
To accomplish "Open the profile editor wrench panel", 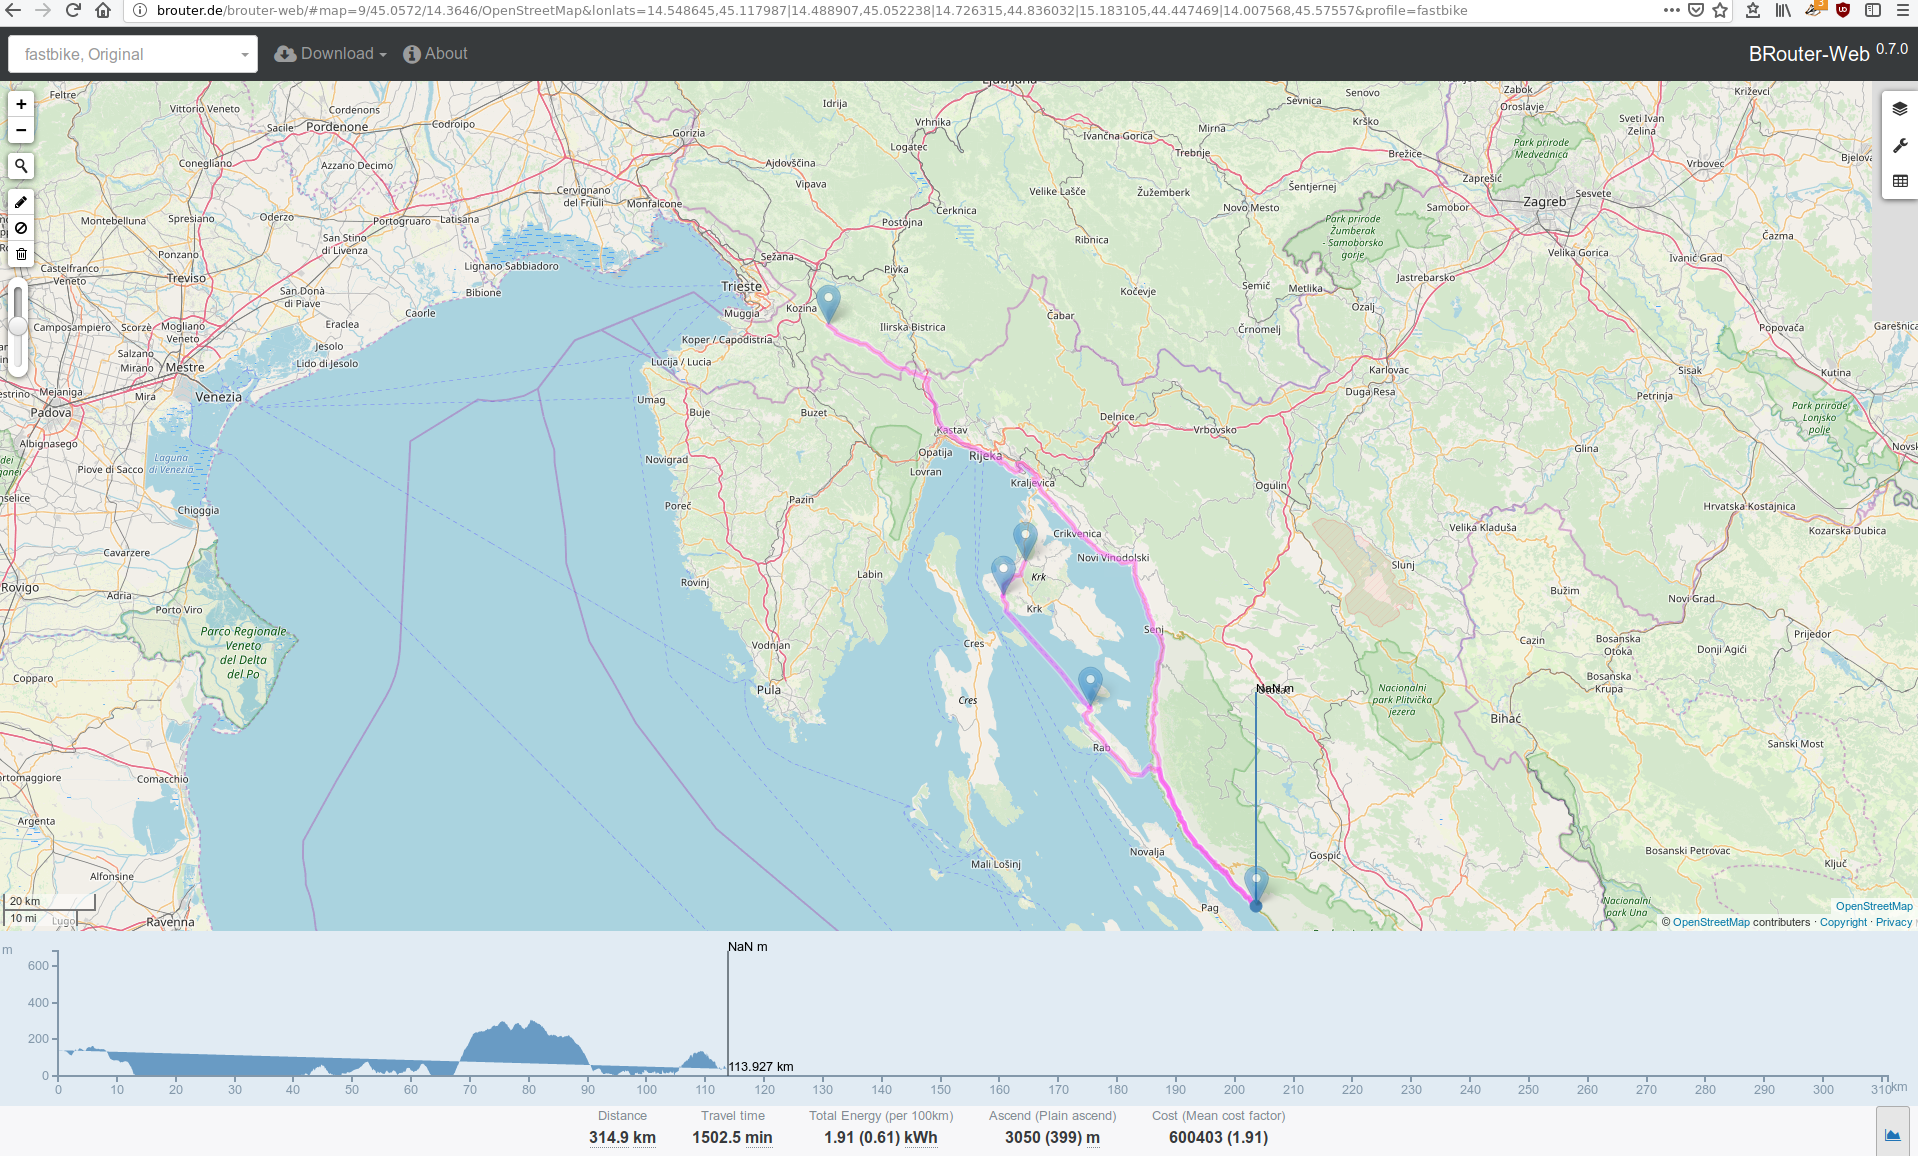I will (x=1899, y=146).
